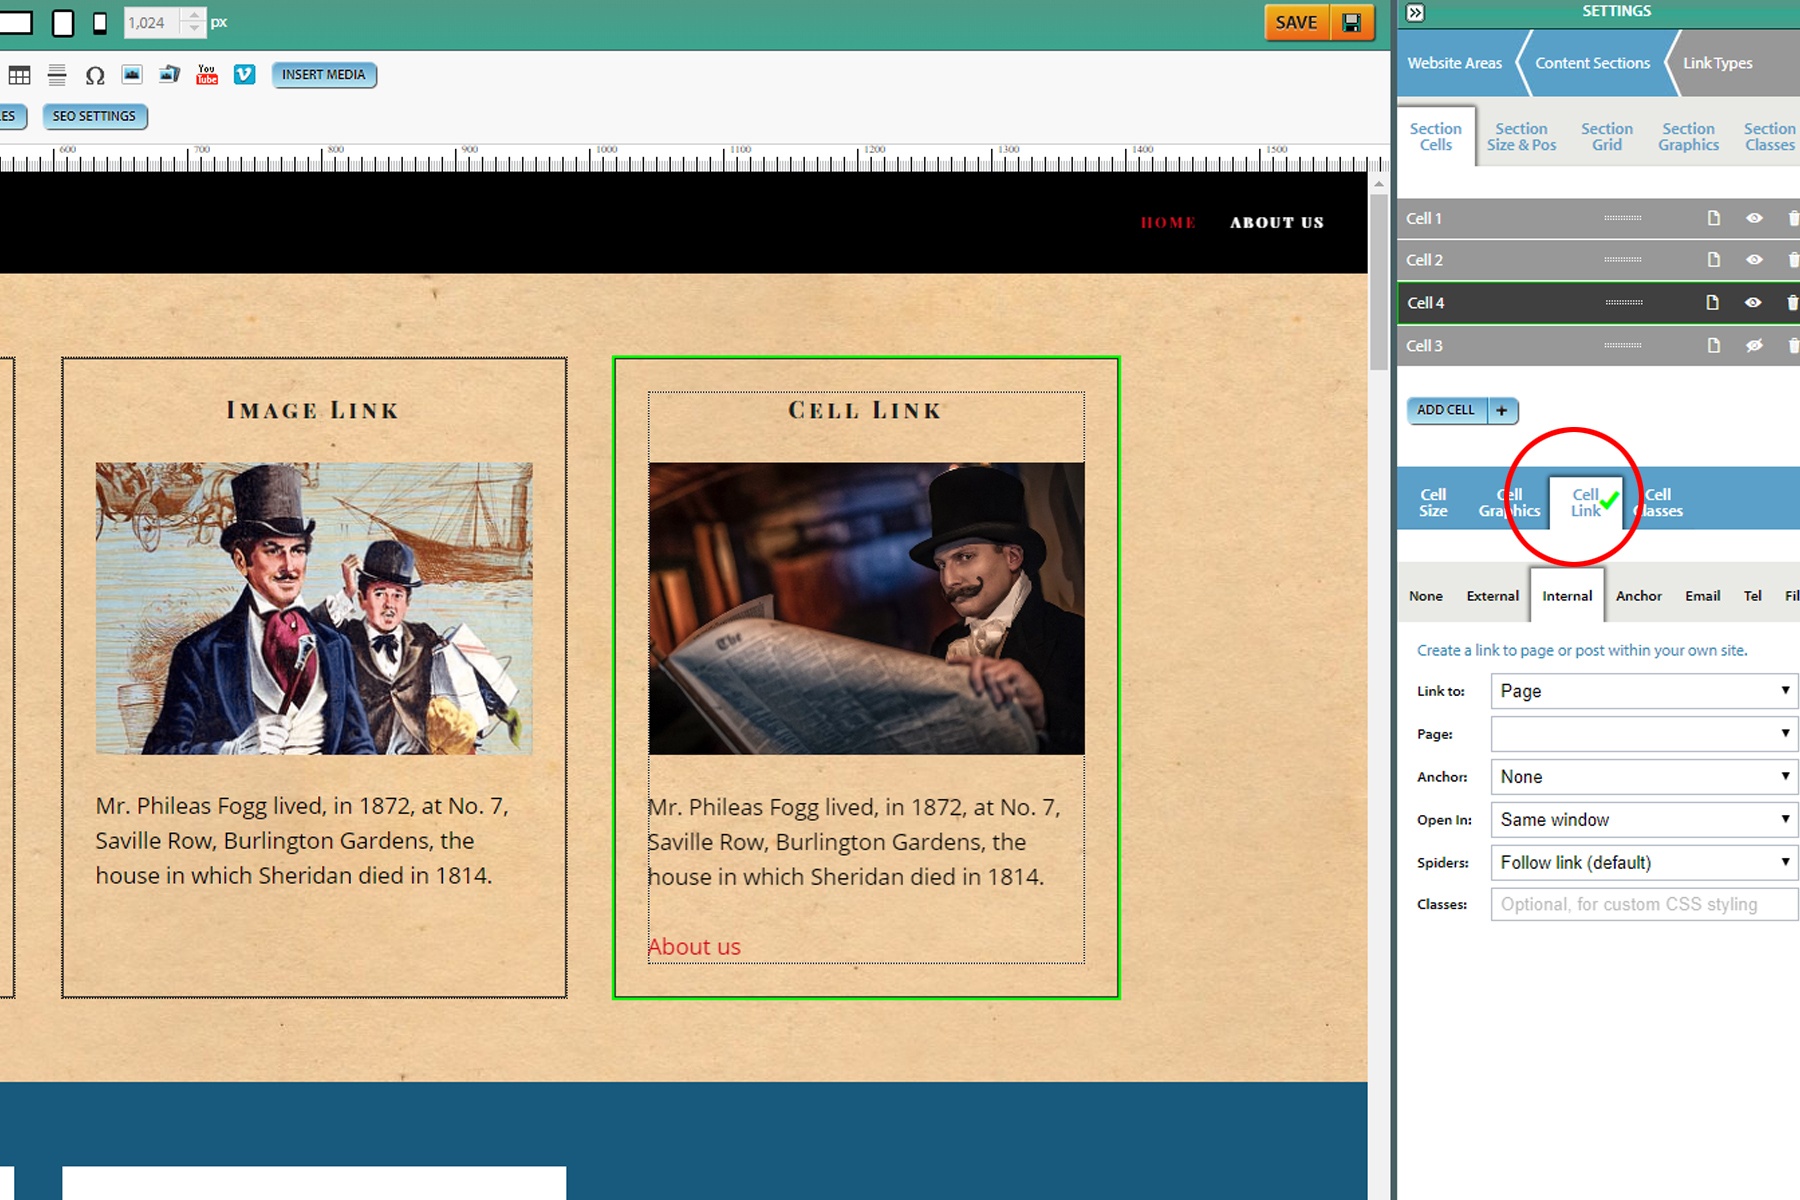The height and width of the screenshot is (1200, 1800).
Task: Insert special character with the Omega icon
Action: pos(95,75)
